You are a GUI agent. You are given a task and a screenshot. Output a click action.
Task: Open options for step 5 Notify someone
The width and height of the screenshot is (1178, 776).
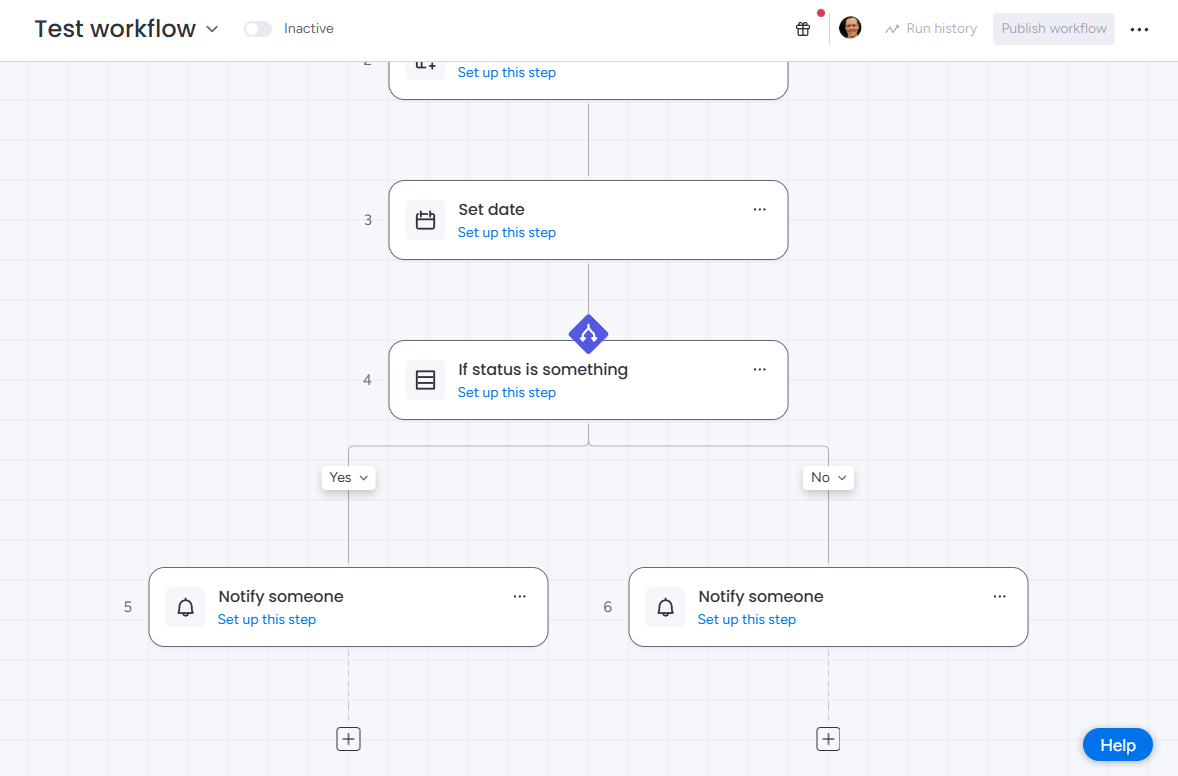point(519,596)
